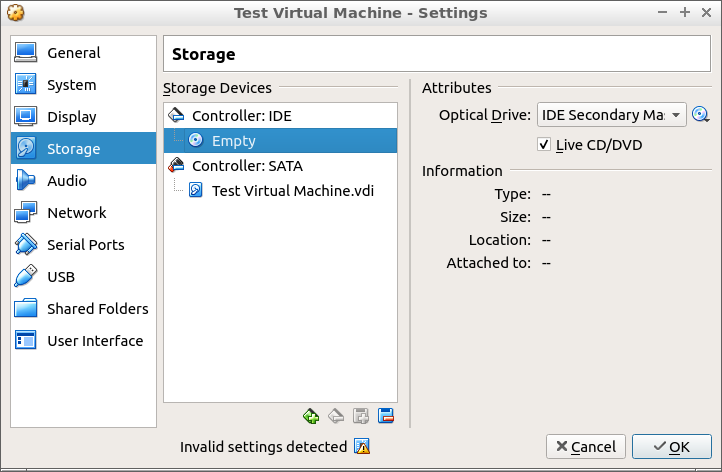Click the SATA controller icon

tap(176, 165)
